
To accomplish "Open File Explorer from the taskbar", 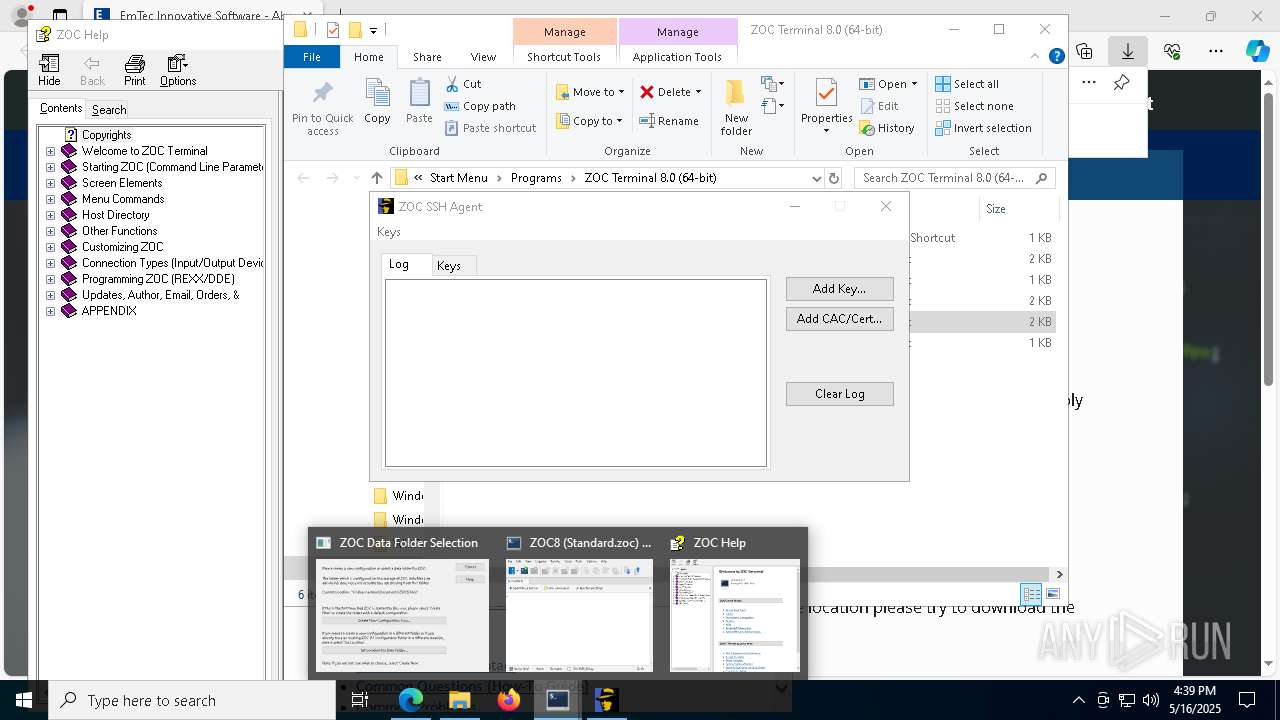I will click(x=460, y=700).
